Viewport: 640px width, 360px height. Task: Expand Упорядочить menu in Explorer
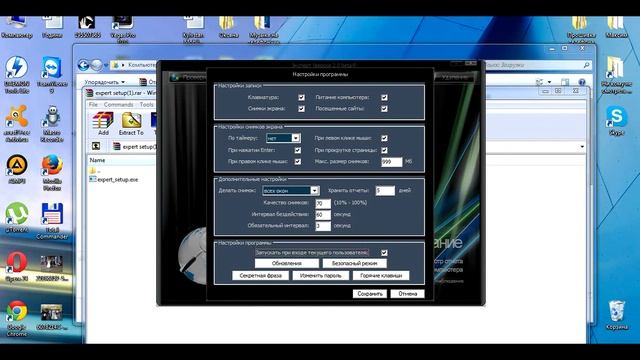pos(104,82)
